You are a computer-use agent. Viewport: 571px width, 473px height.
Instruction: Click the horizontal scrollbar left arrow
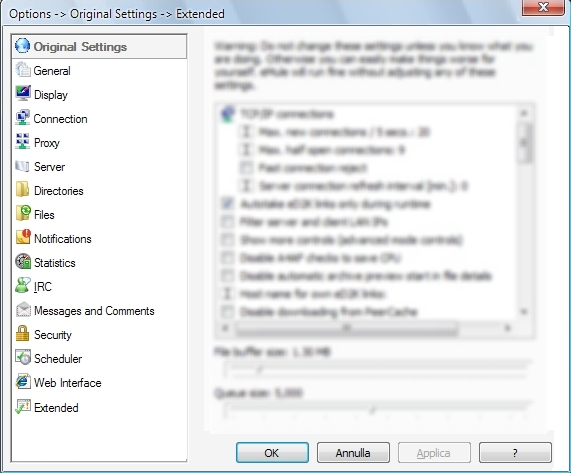point(225,328)
